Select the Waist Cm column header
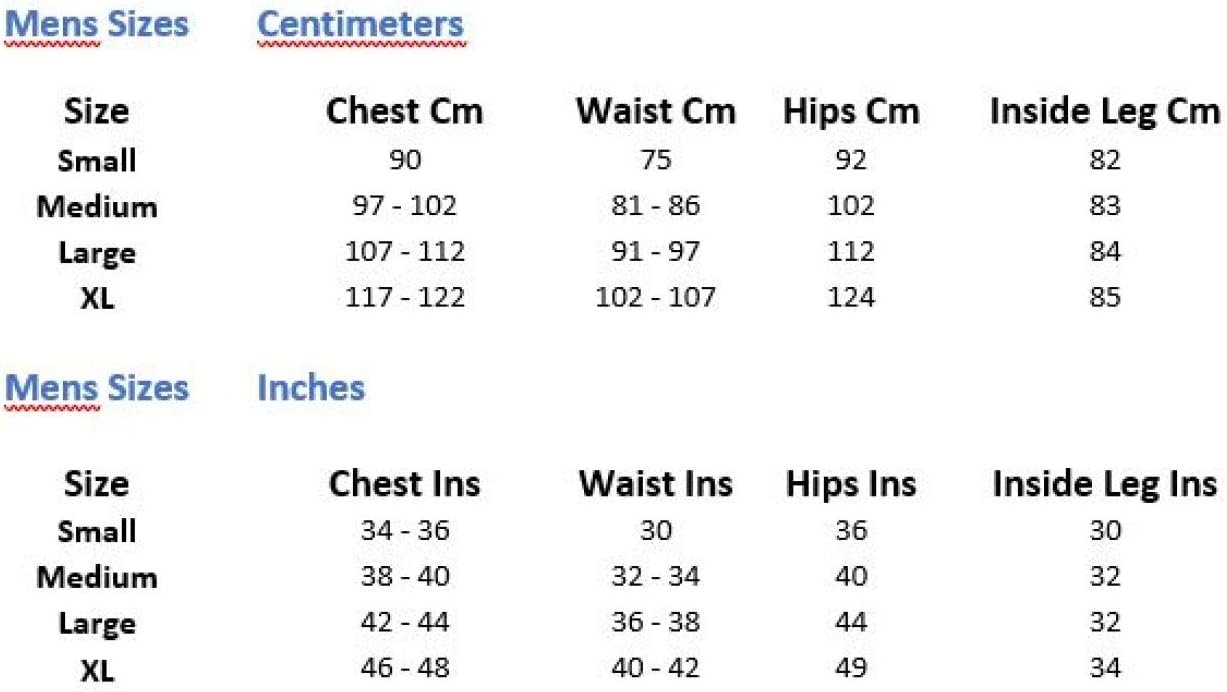The width and height of the screenshot is (1227, 692). (x=655, y=111)
